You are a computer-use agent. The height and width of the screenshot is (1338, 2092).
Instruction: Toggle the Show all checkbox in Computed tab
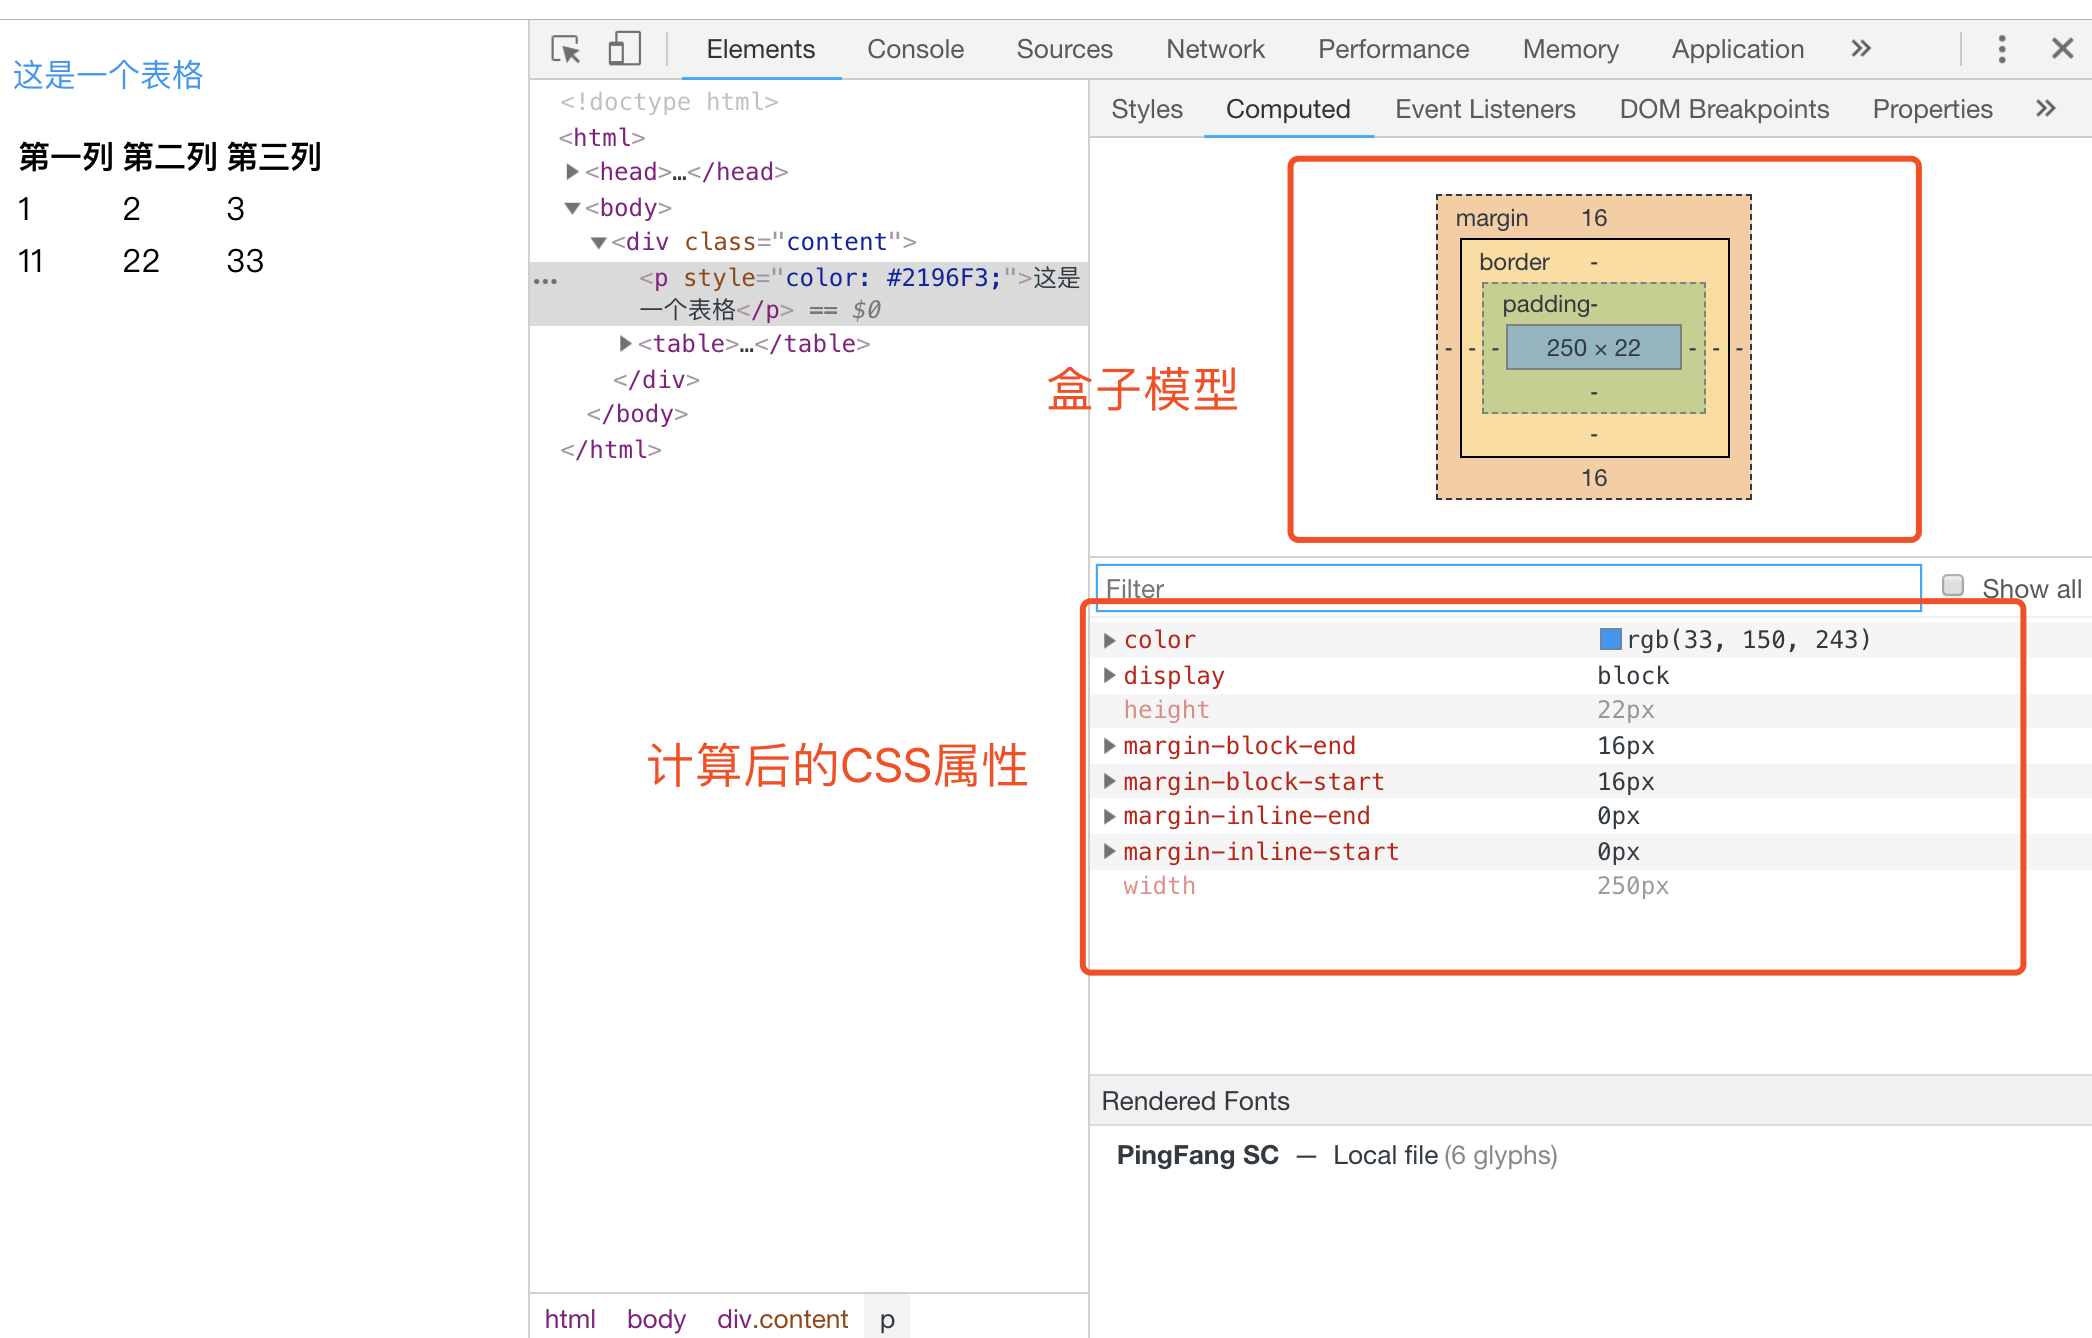point(1955,585)
